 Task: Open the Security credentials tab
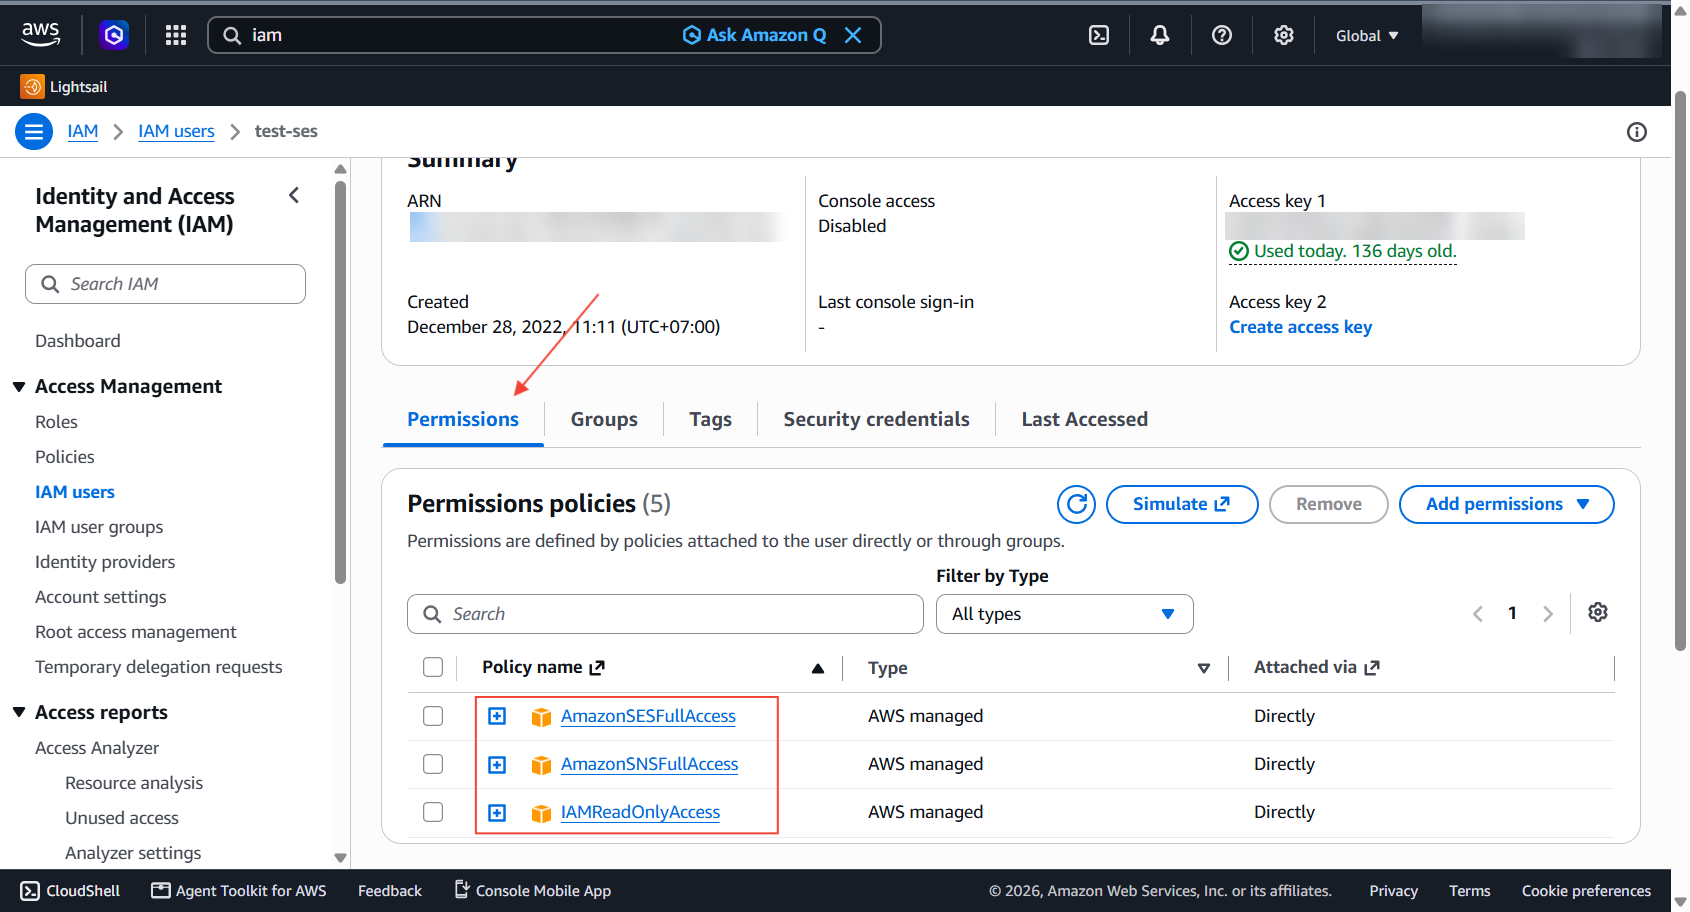coord(876,419)
